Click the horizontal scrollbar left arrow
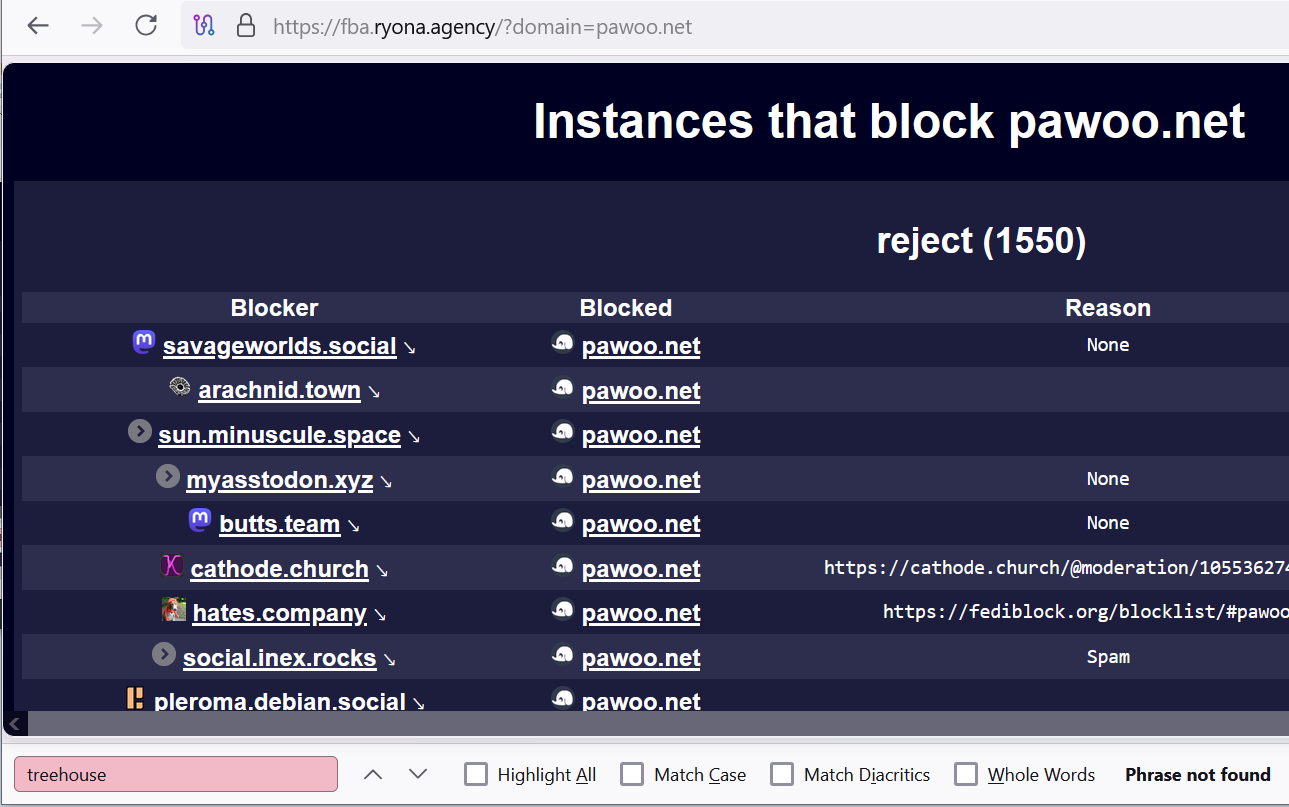 pyautogui.click(x=15, y=723)
